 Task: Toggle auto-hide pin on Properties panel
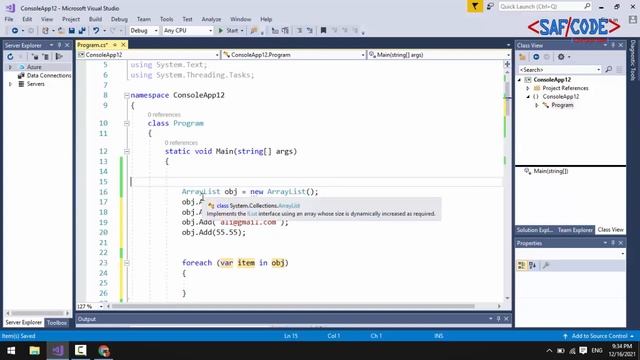[x=613, y=243]
